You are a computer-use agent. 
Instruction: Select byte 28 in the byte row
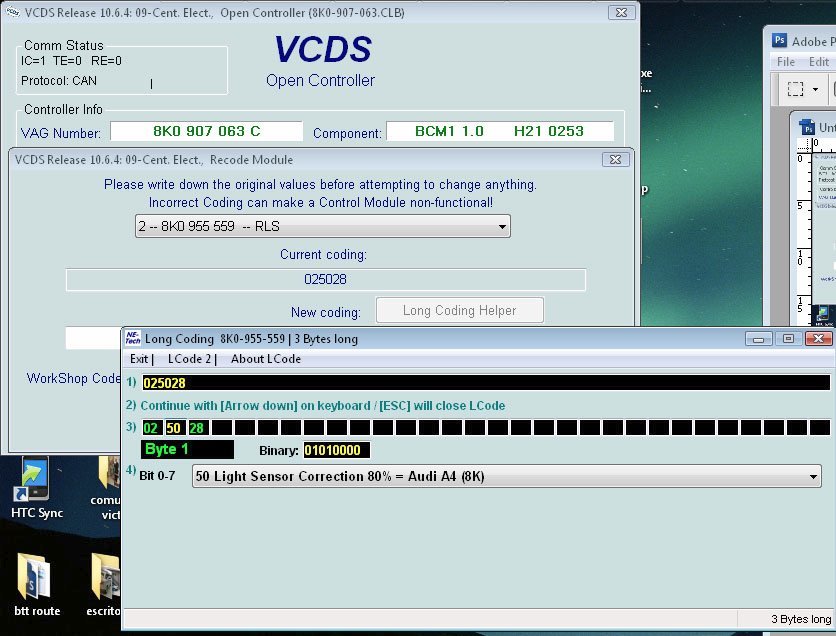(197, 428)
